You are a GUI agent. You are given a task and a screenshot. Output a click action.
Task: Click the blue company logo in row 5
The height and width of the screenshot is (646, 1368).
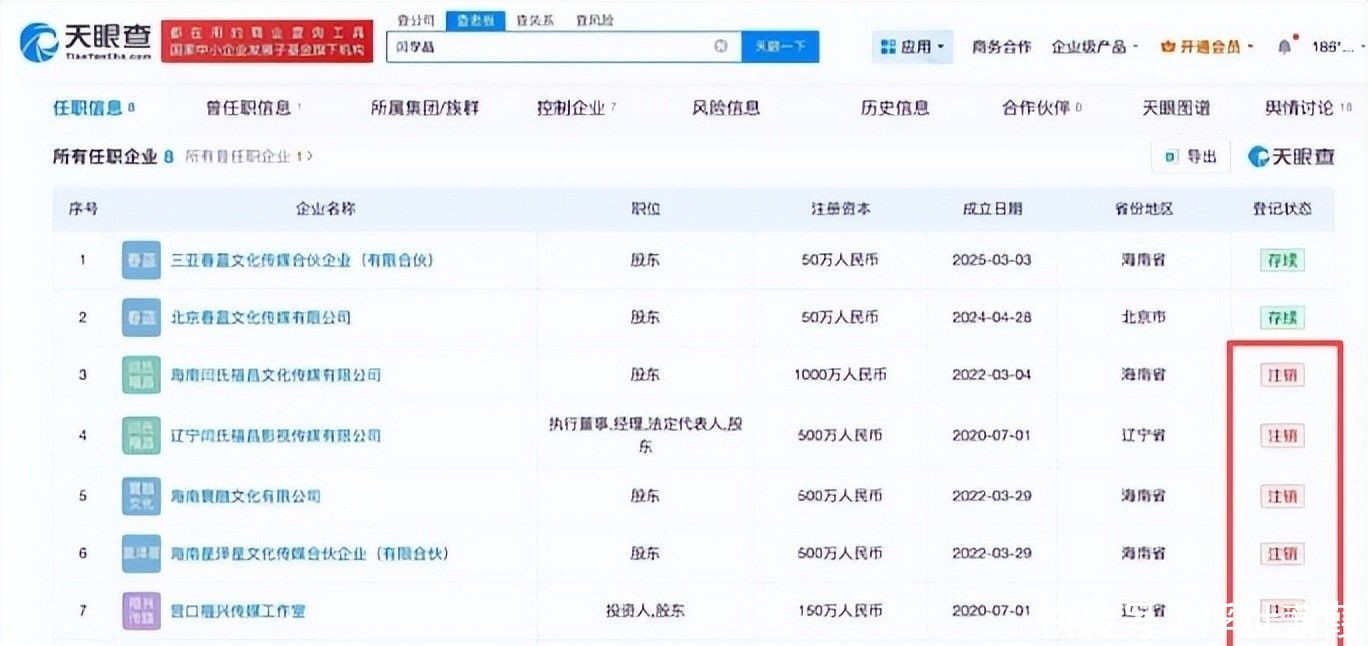click(x=141, y=496)
